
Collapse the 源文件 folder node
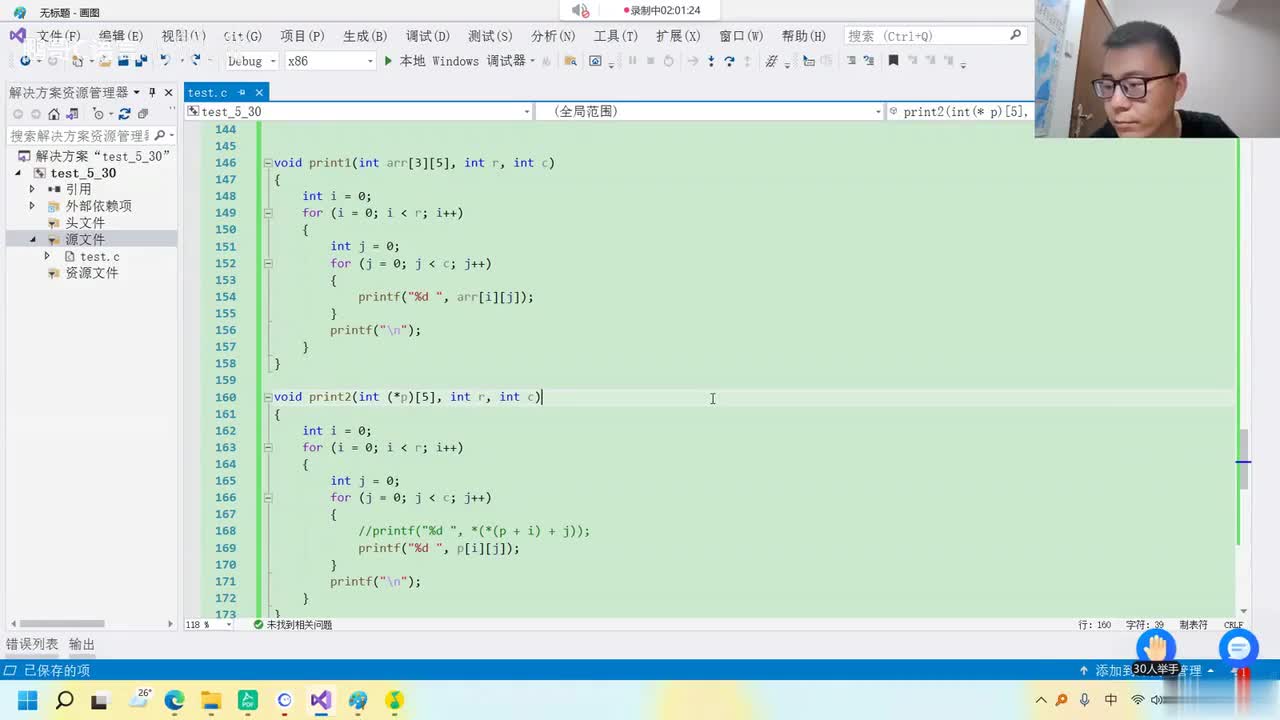coord(32,240)
